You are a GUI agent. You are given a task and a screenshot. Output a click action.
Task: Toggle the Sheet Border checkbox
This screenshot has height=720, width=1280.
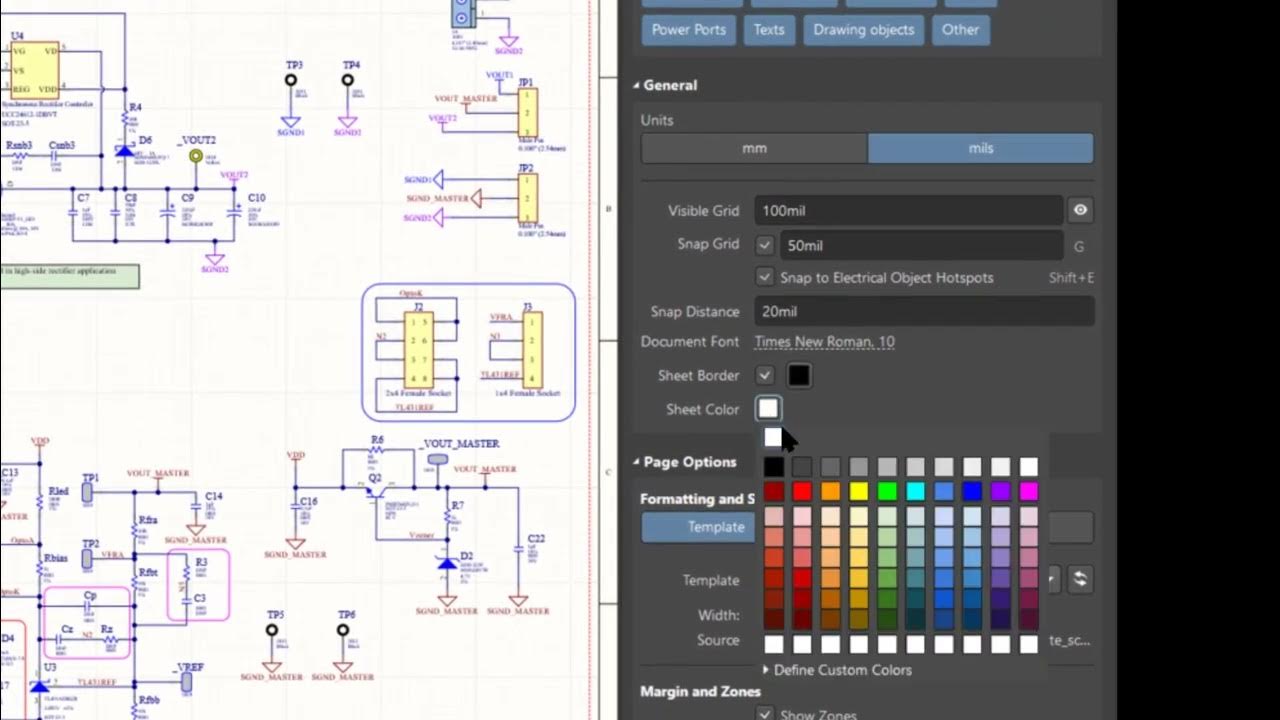click(765, 375)
